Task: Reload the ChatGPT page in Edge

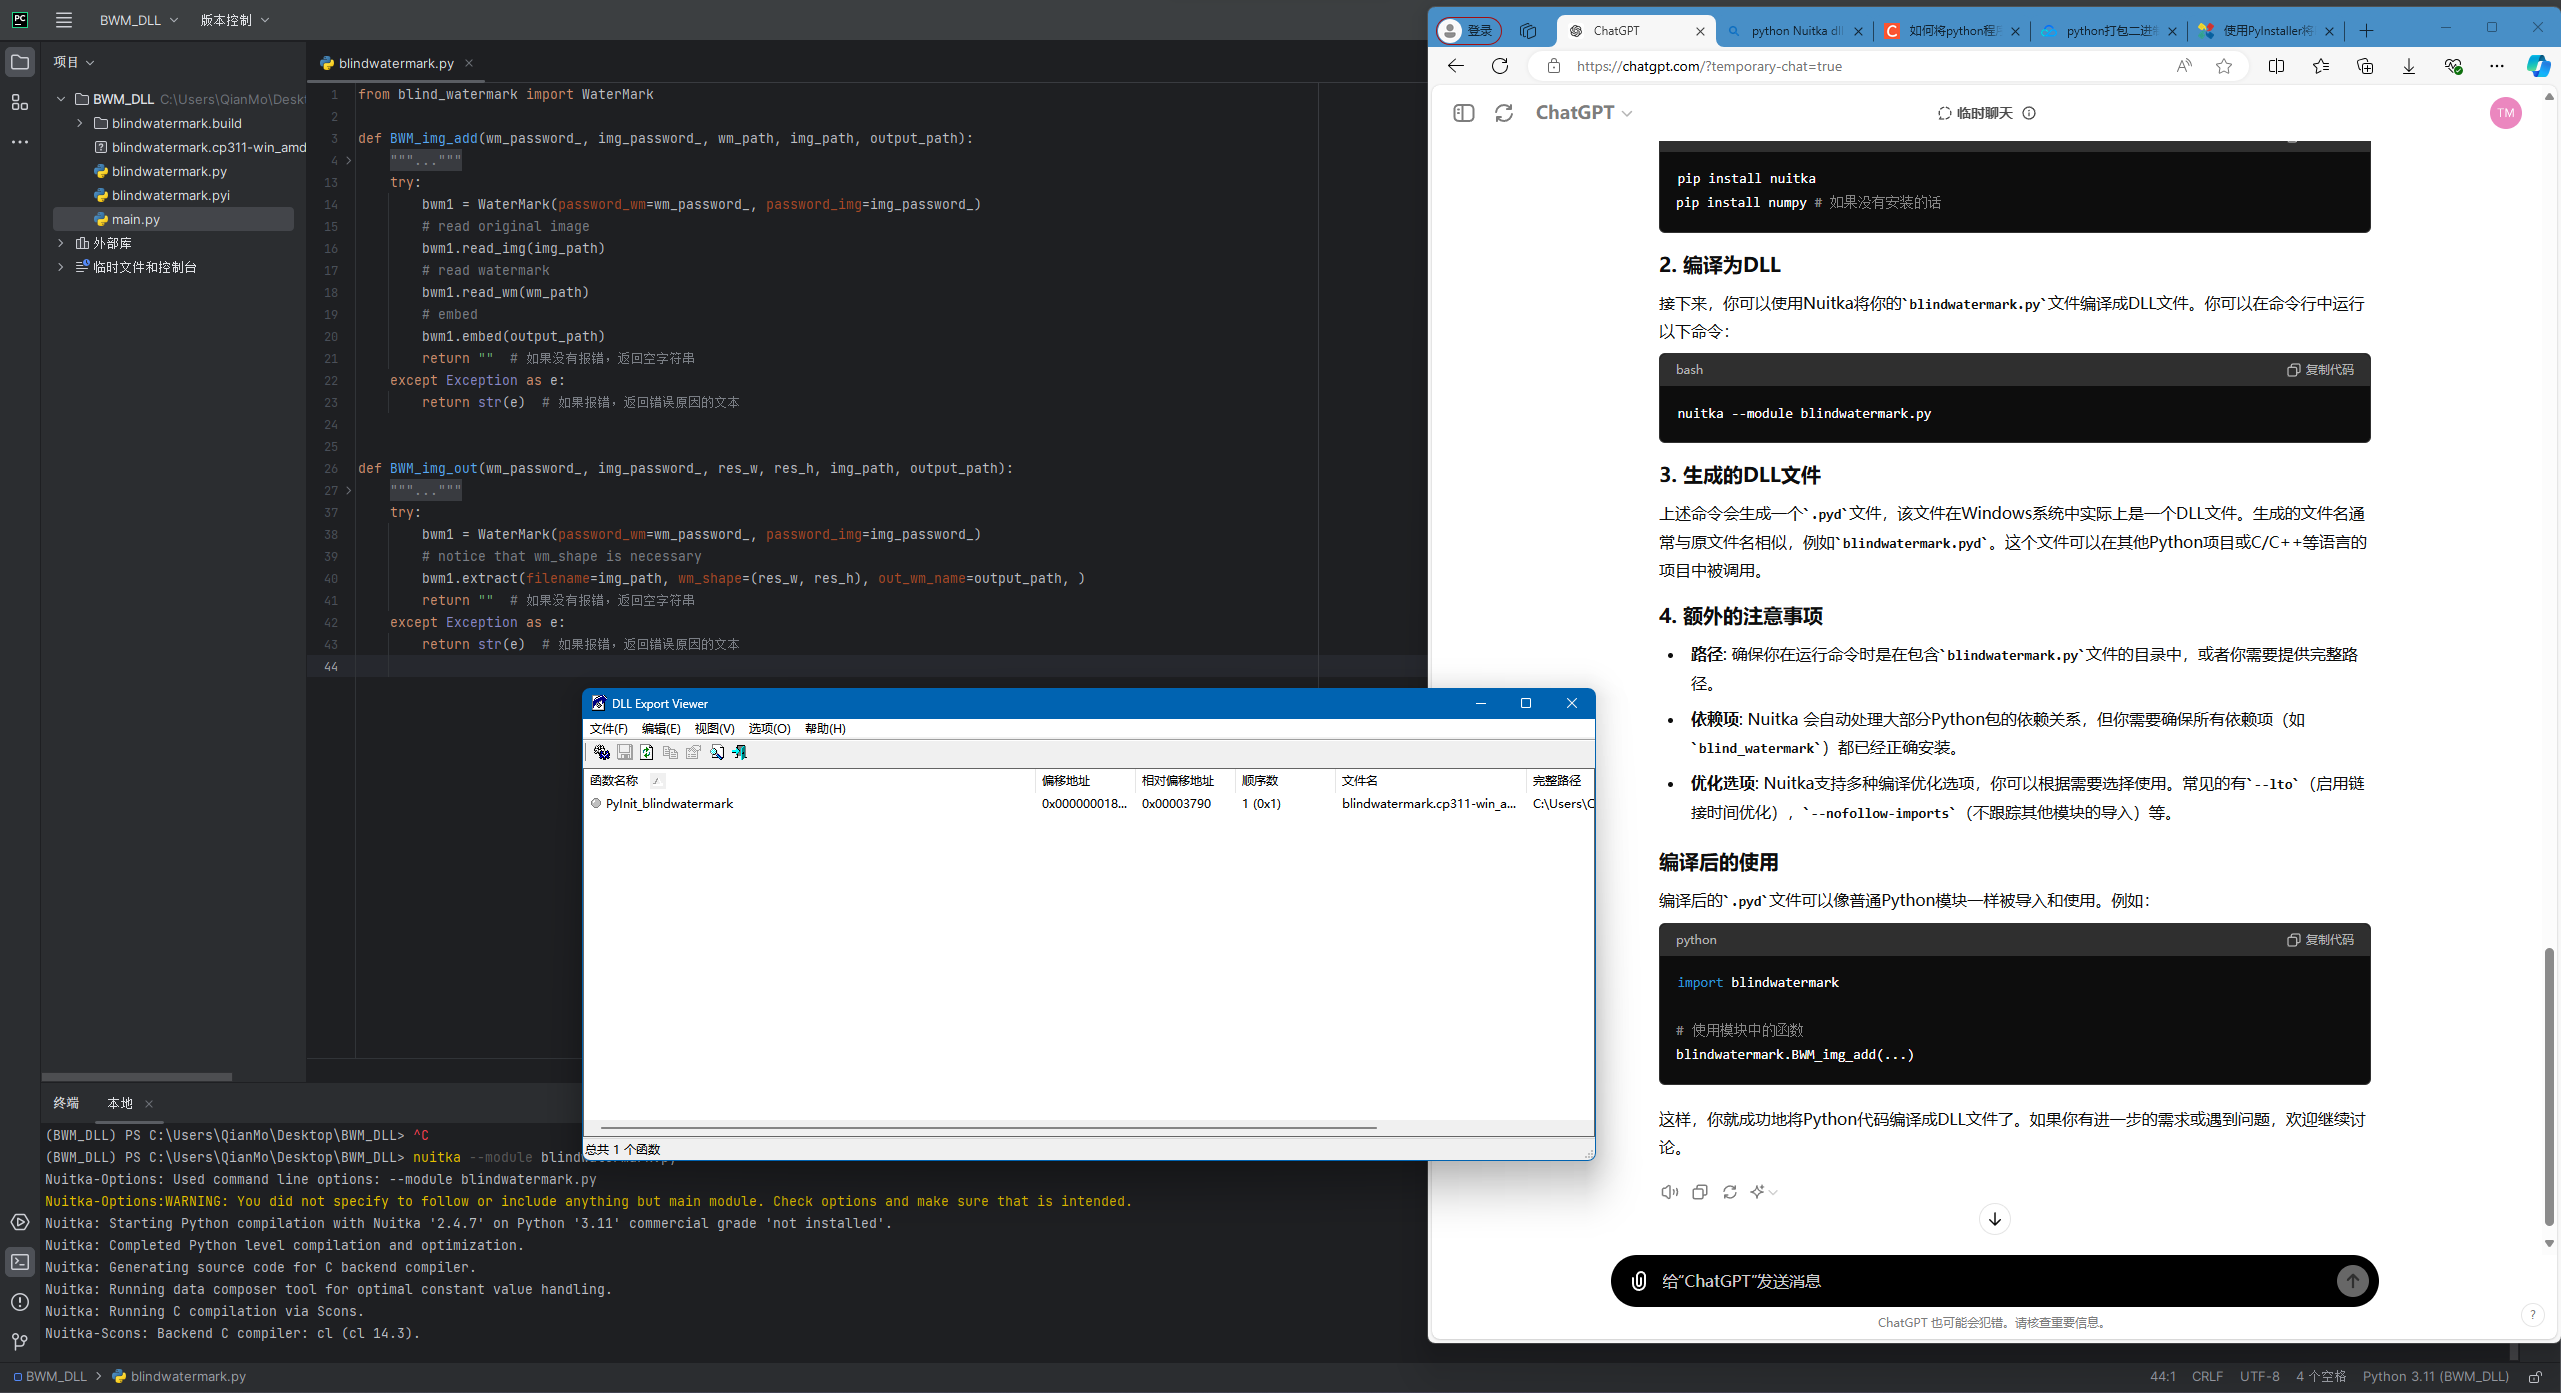Action: pos(1500,66)
